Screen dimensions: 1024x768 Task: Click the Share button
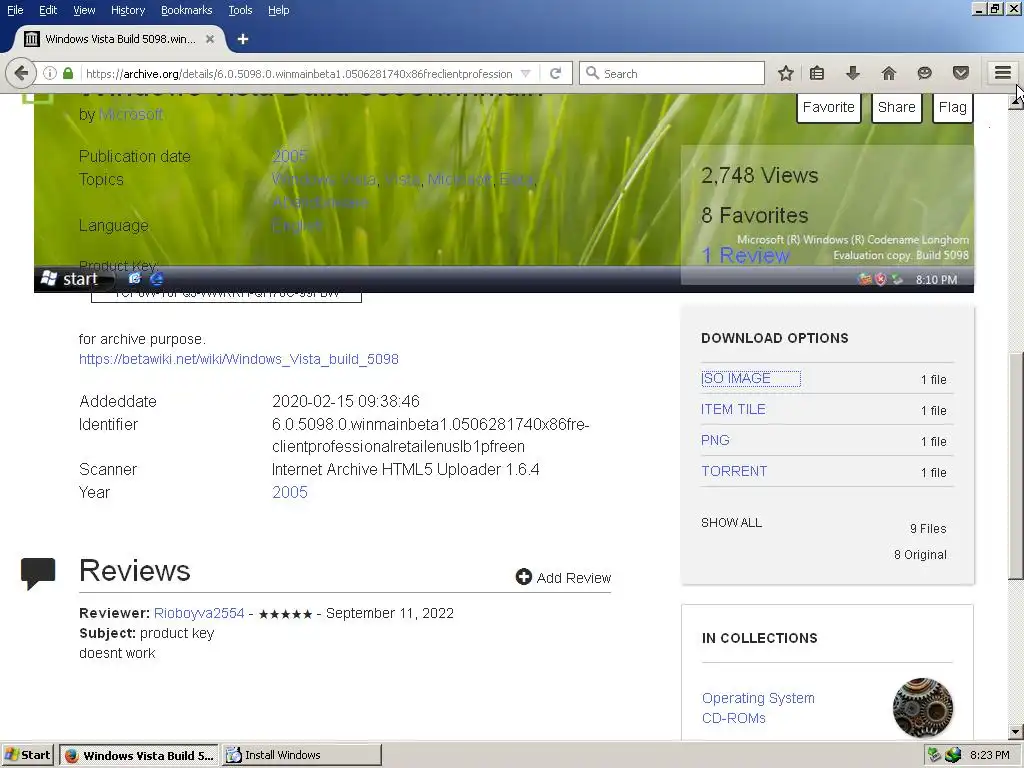[897, 107]
